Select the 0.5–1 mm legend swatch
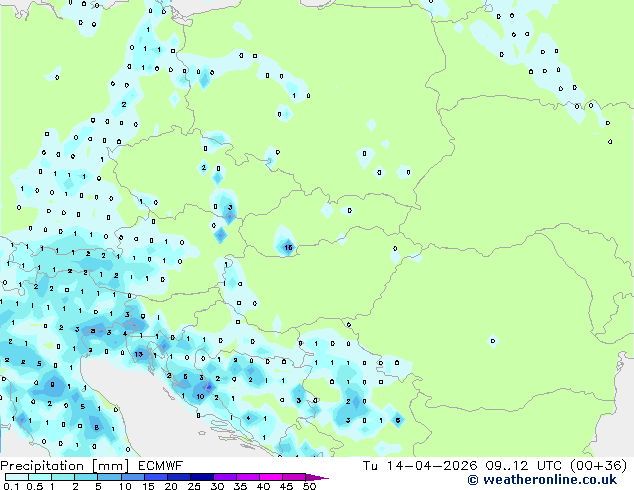Viewport: 634px width, 490px height. coord(40,477)
